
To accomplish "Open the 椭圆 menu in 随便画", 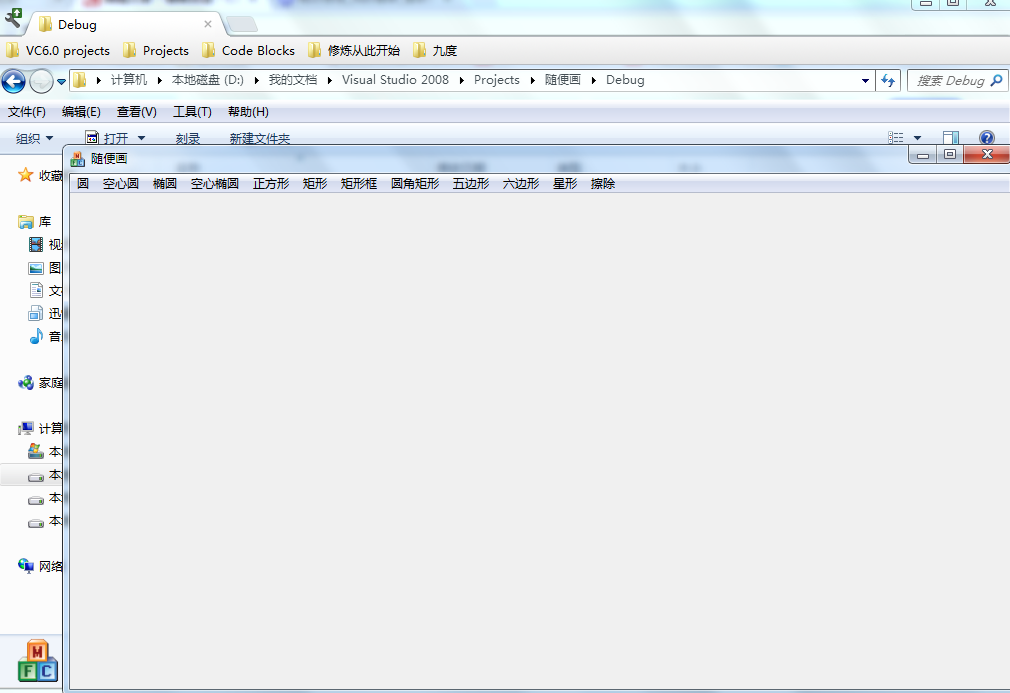I will 165,184.
